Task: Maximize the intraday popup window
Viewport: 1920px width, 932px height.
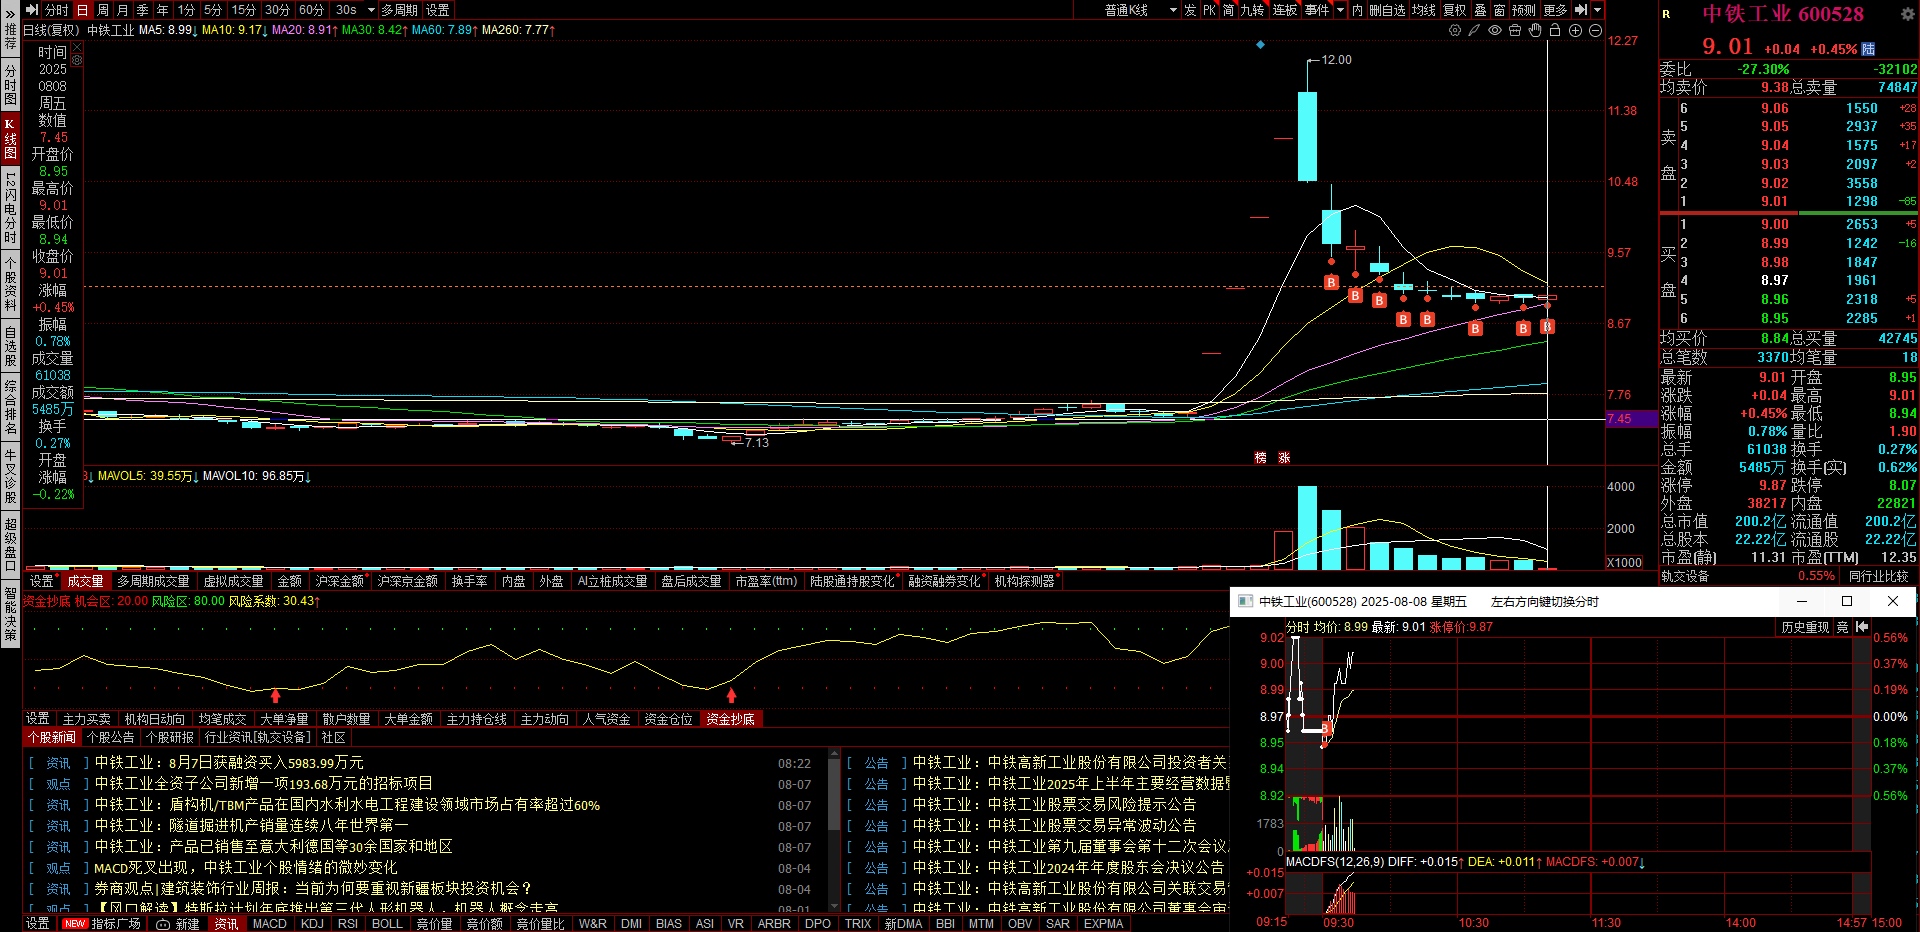Action: (x=1847, y=601)
